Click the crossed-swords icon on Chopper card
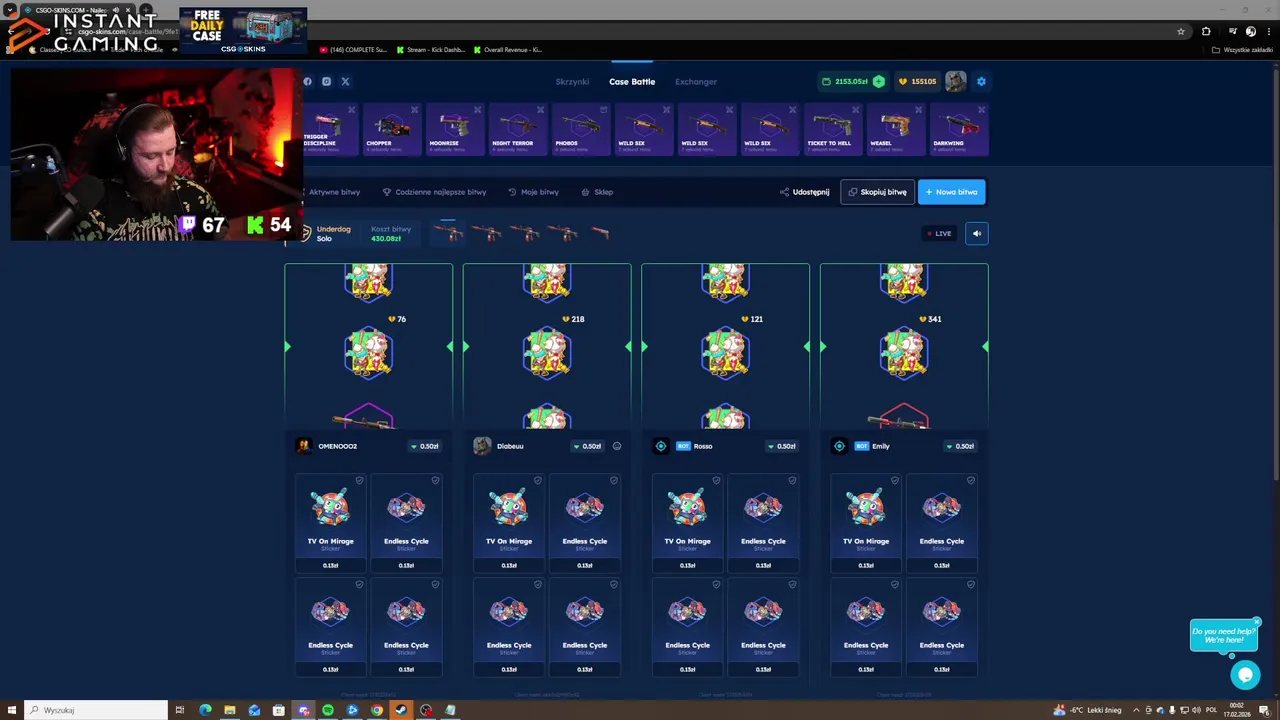The width and height of the screenshot is (1280, 720). 415,110
